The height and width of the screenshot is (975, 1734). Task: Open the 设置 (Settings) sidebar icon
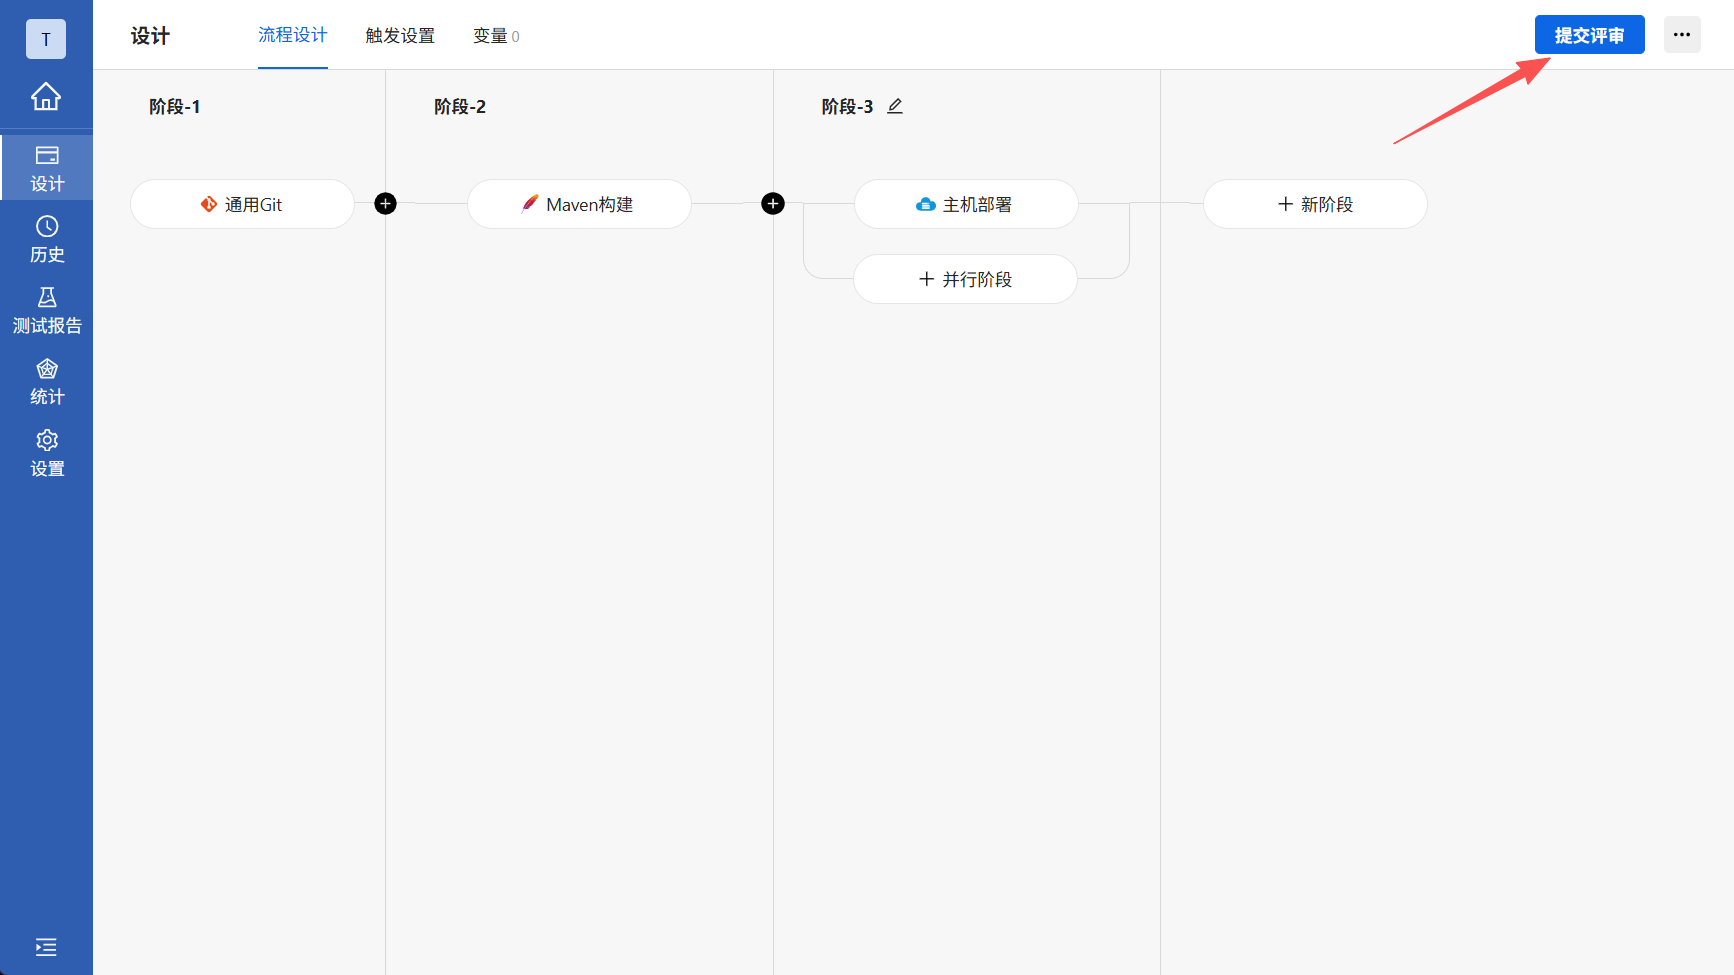tap(46, 452)
